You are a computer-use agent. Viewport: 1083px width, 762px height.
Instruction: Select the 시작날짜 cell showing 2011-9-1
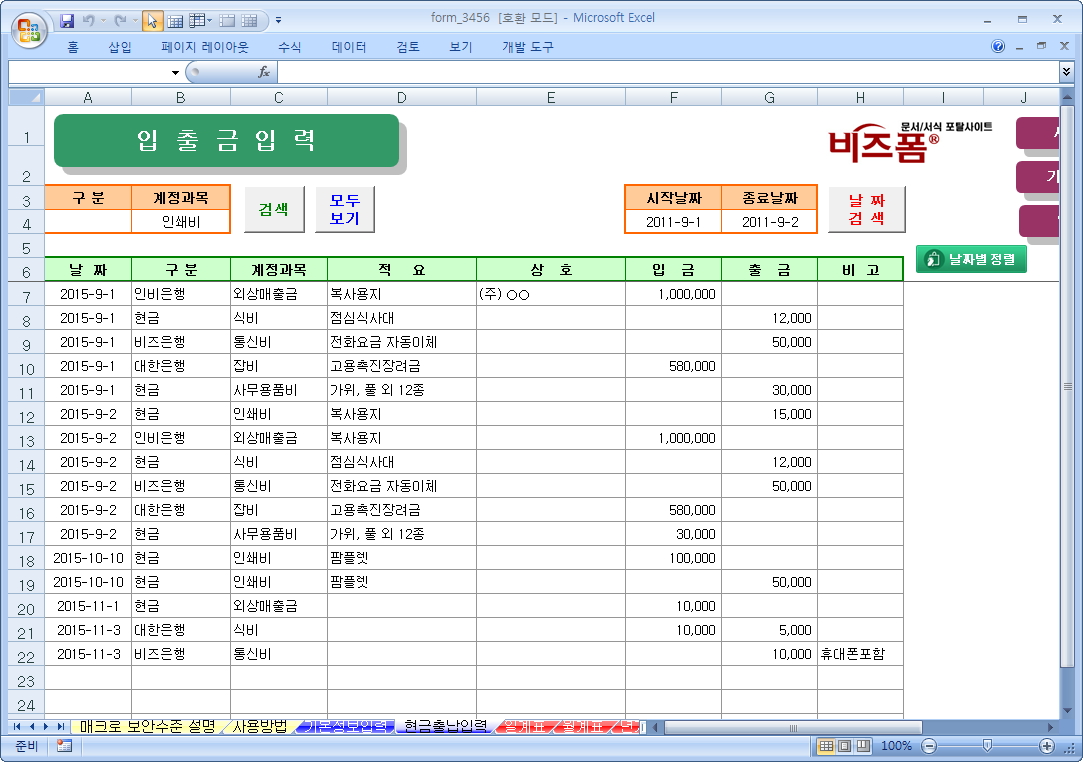pos(673,222)
